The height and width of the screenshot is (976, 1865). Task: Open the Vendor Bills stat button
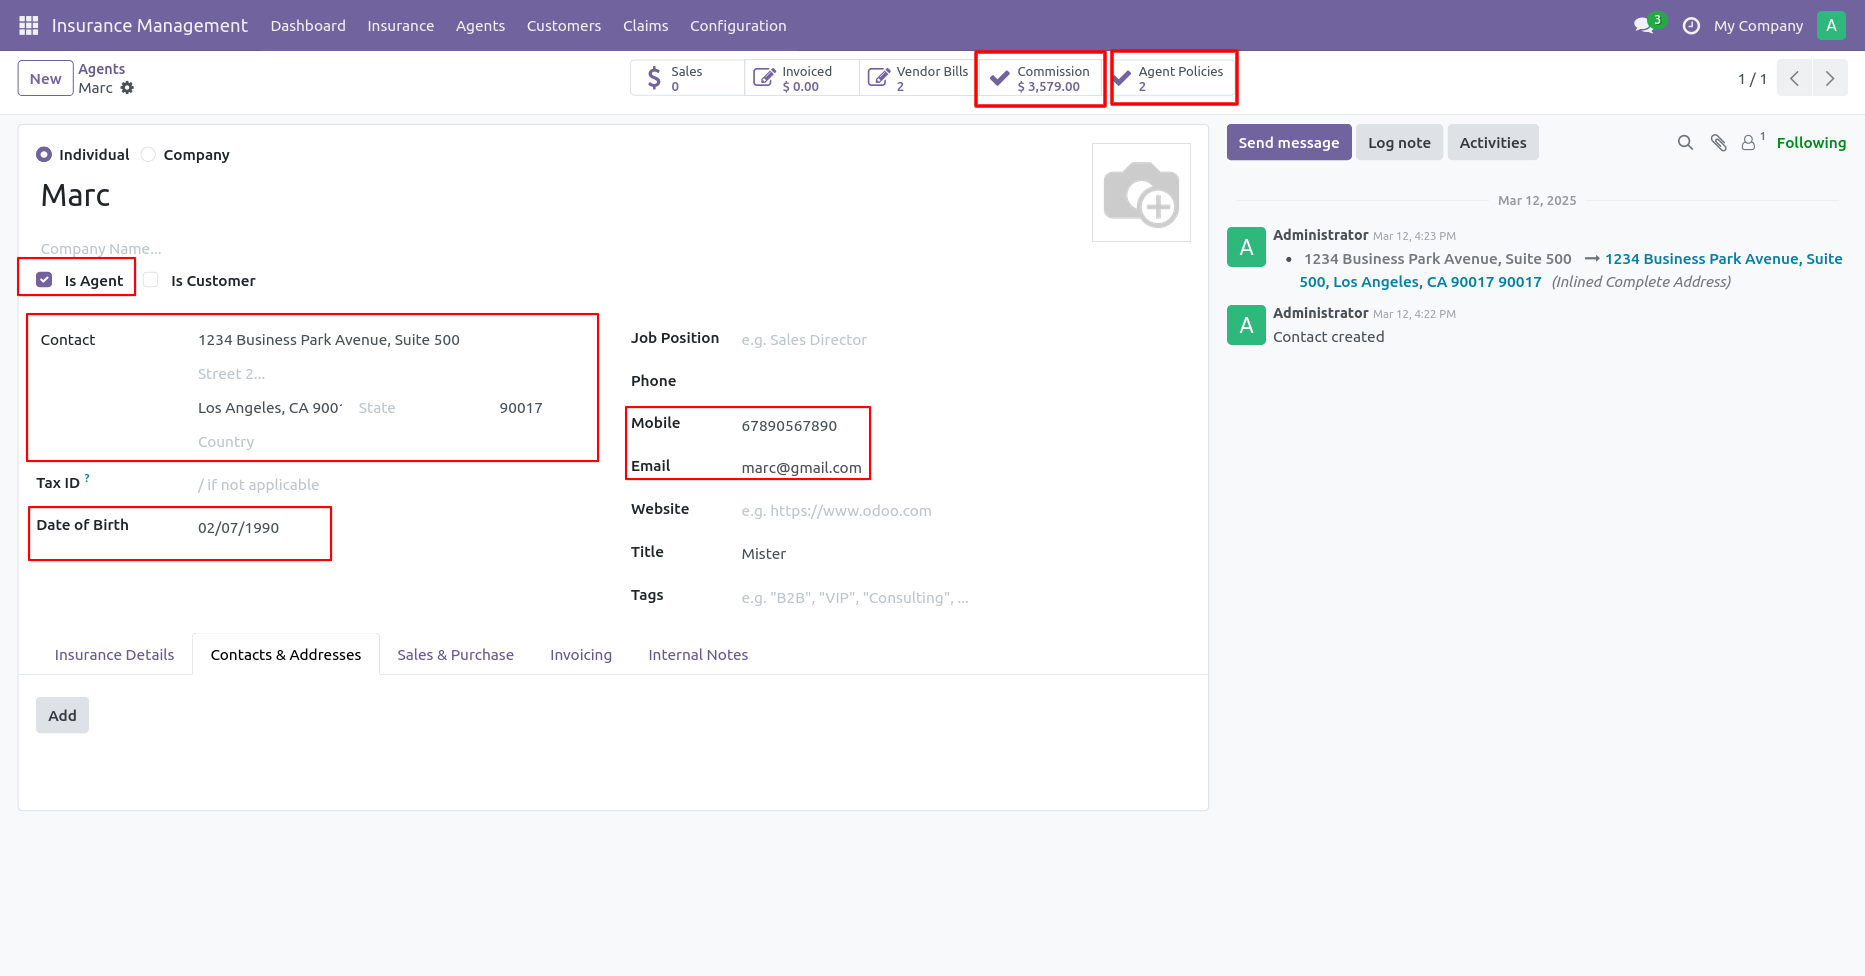(x=916, y=78)
